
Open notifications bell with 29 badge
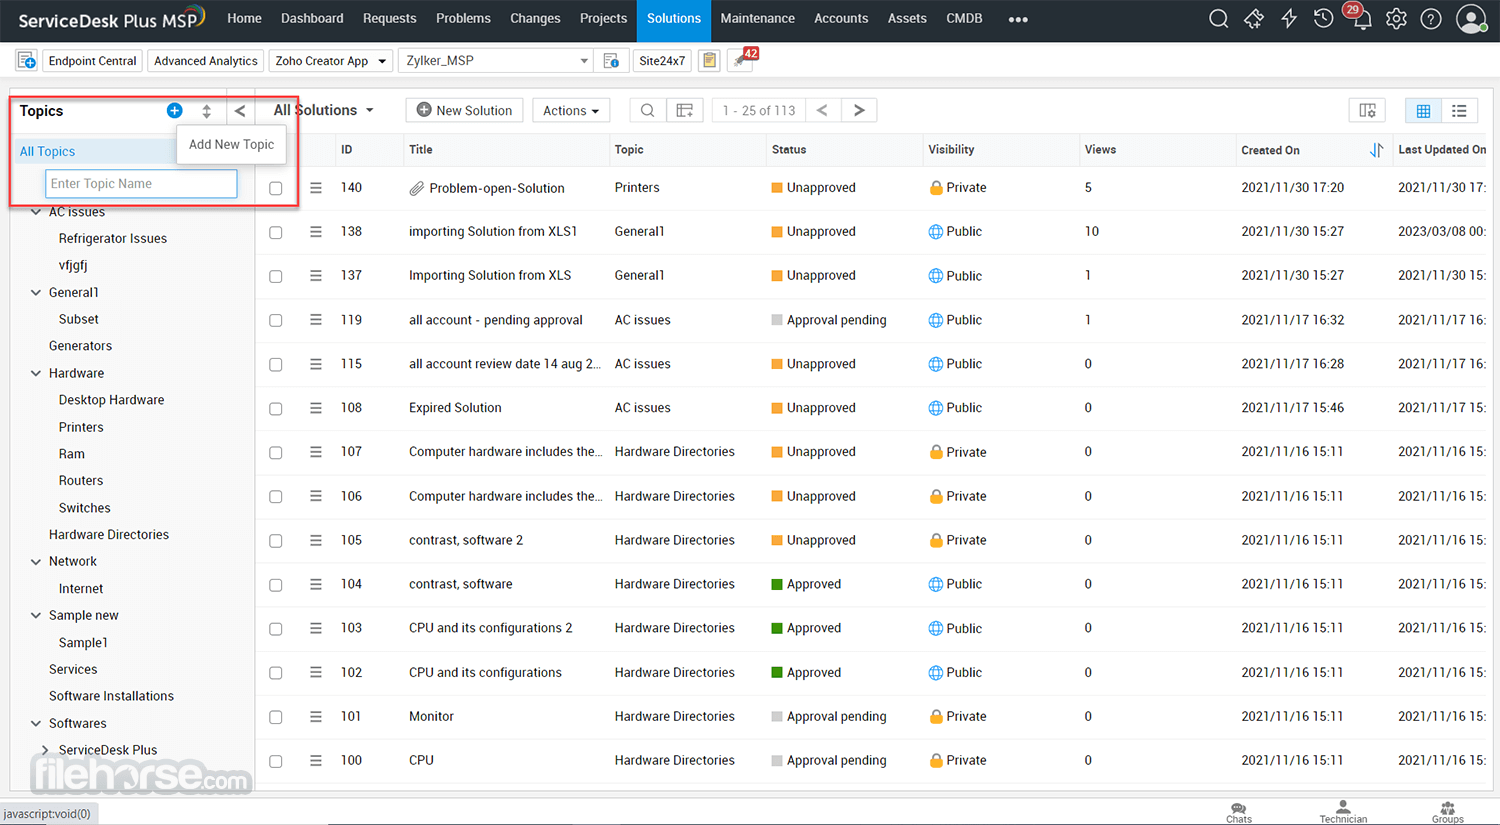tap(1360, 18)
